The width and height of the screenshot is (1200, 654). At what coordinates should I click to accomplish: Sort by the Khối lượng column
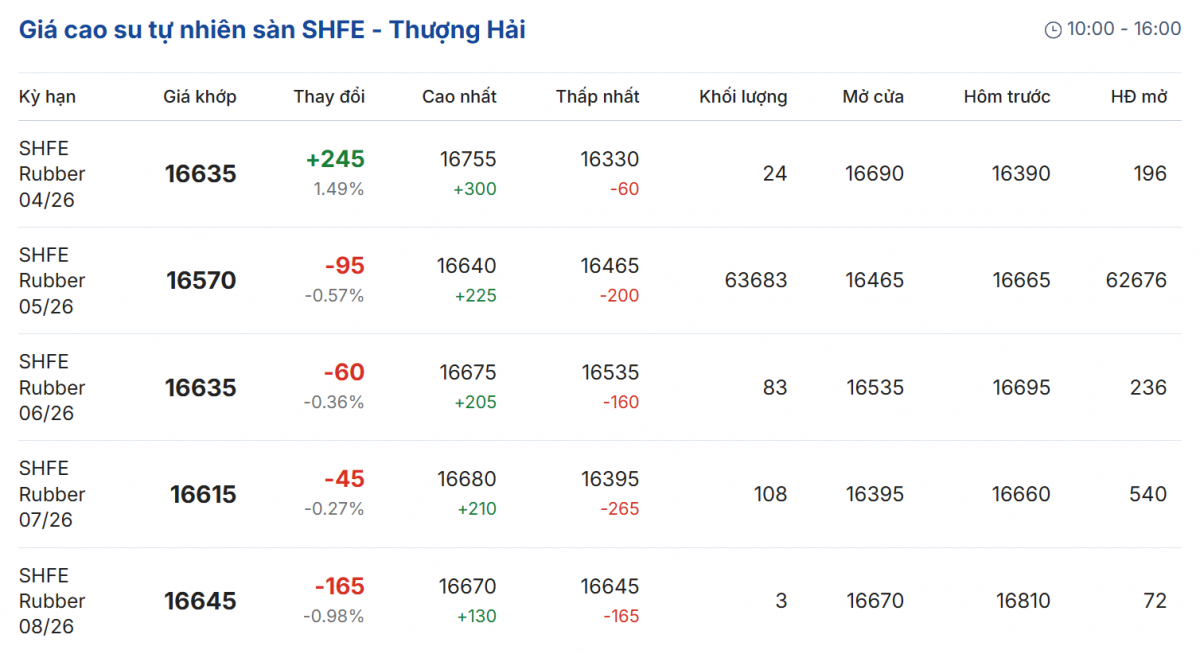coord(743,97)
